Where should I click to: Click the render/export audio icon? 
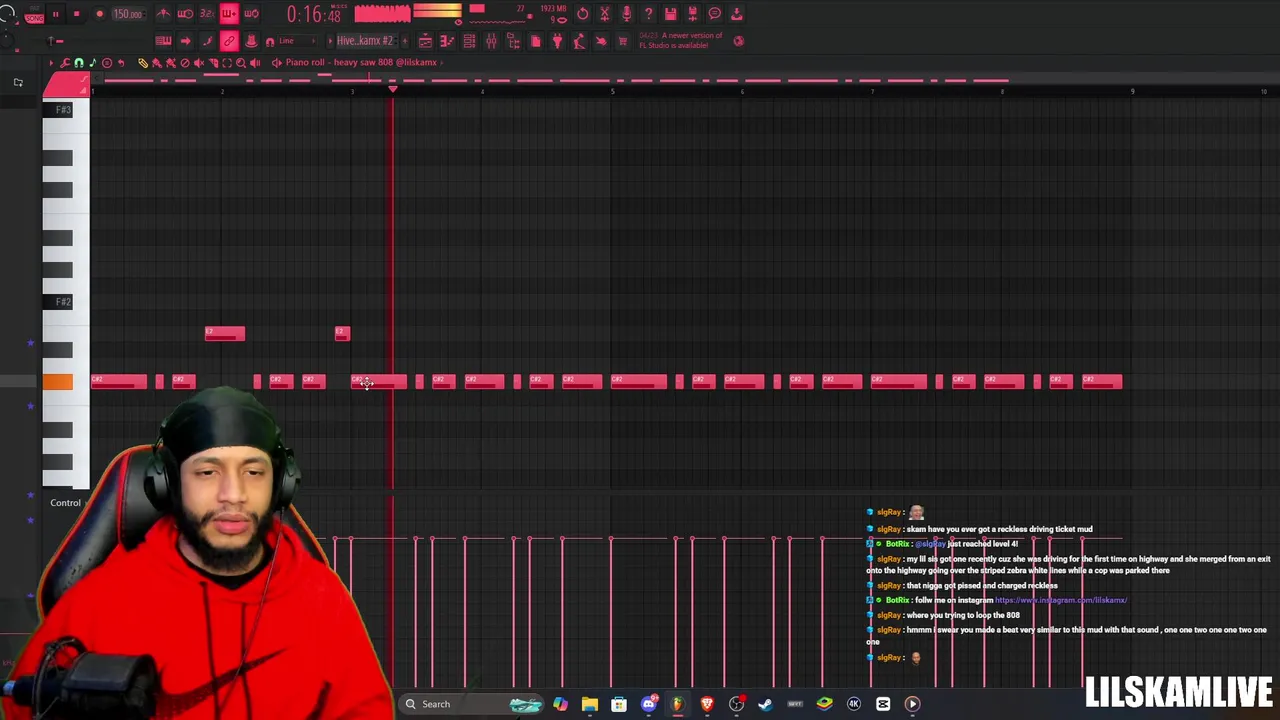[692, 14]
